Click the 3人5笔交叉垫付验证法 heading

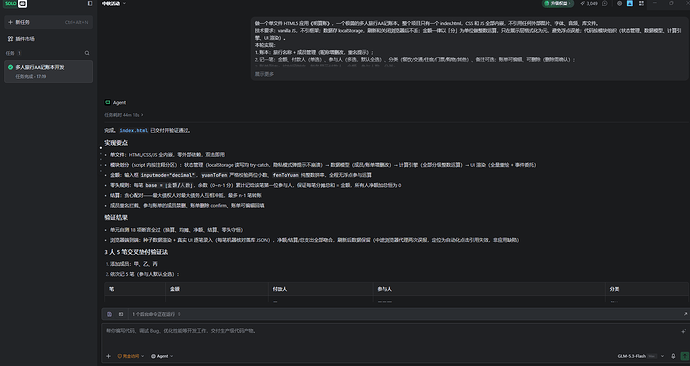136,252
